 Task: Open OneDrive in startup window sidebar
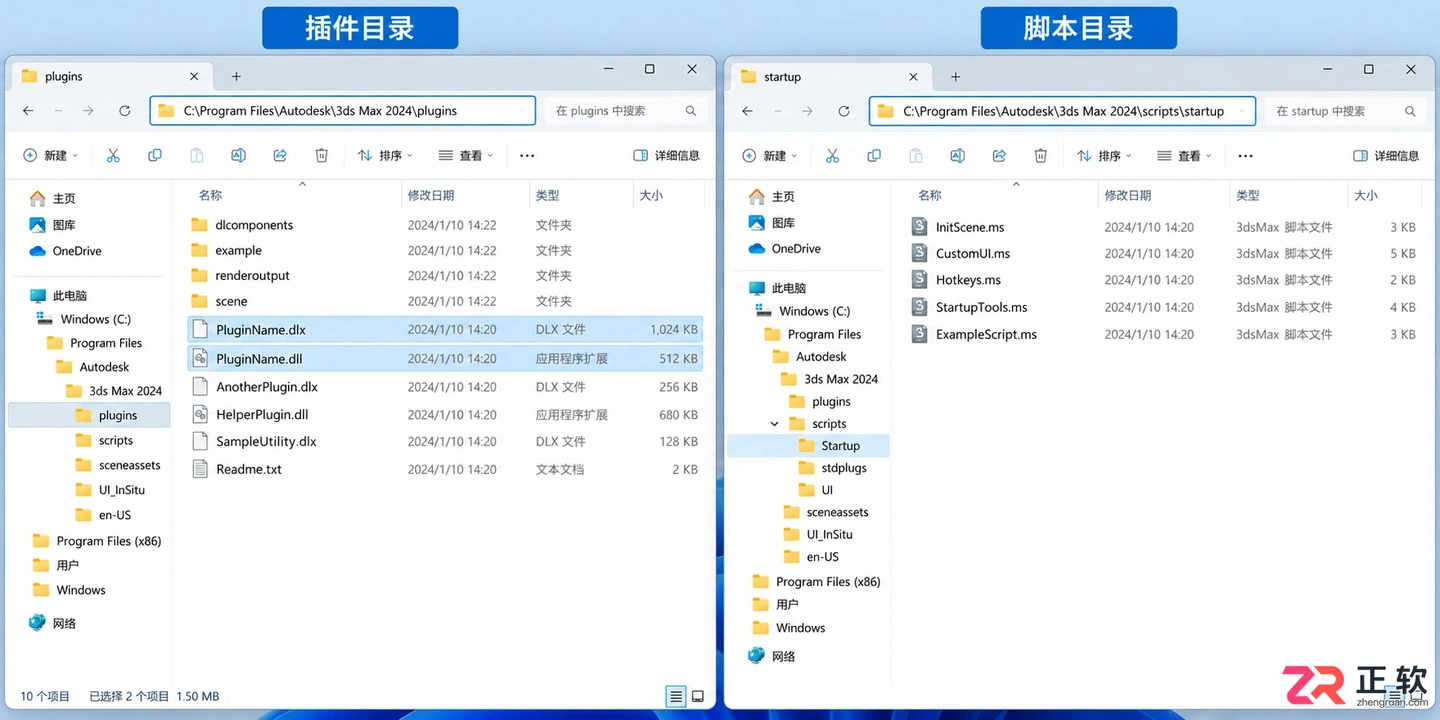(785, 249)
